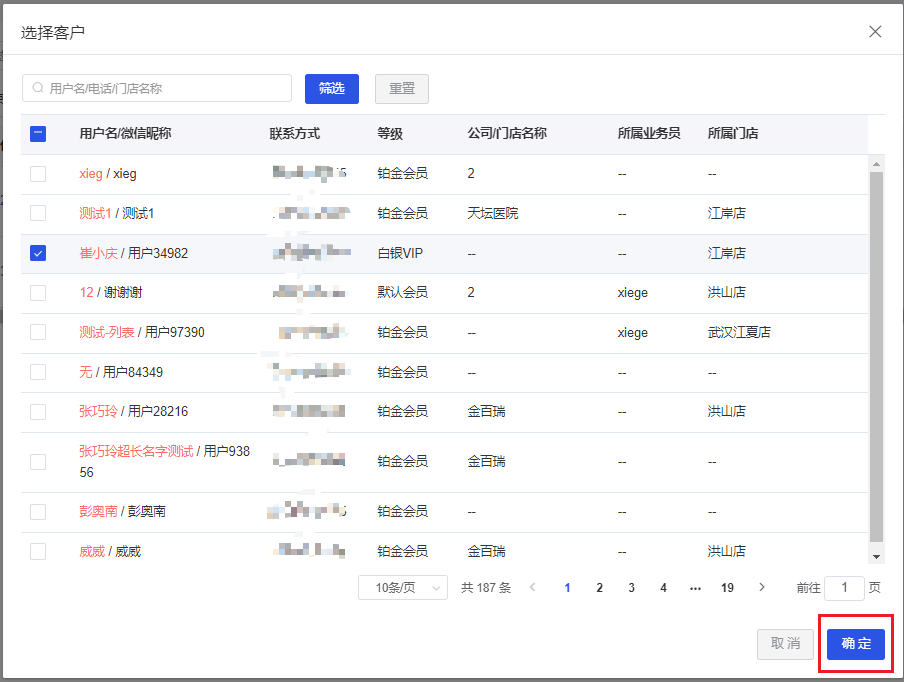The width and height of the screenshot is (904, 682).
Task: Click the 取消 cancel button
Action: tap(785, 644)
